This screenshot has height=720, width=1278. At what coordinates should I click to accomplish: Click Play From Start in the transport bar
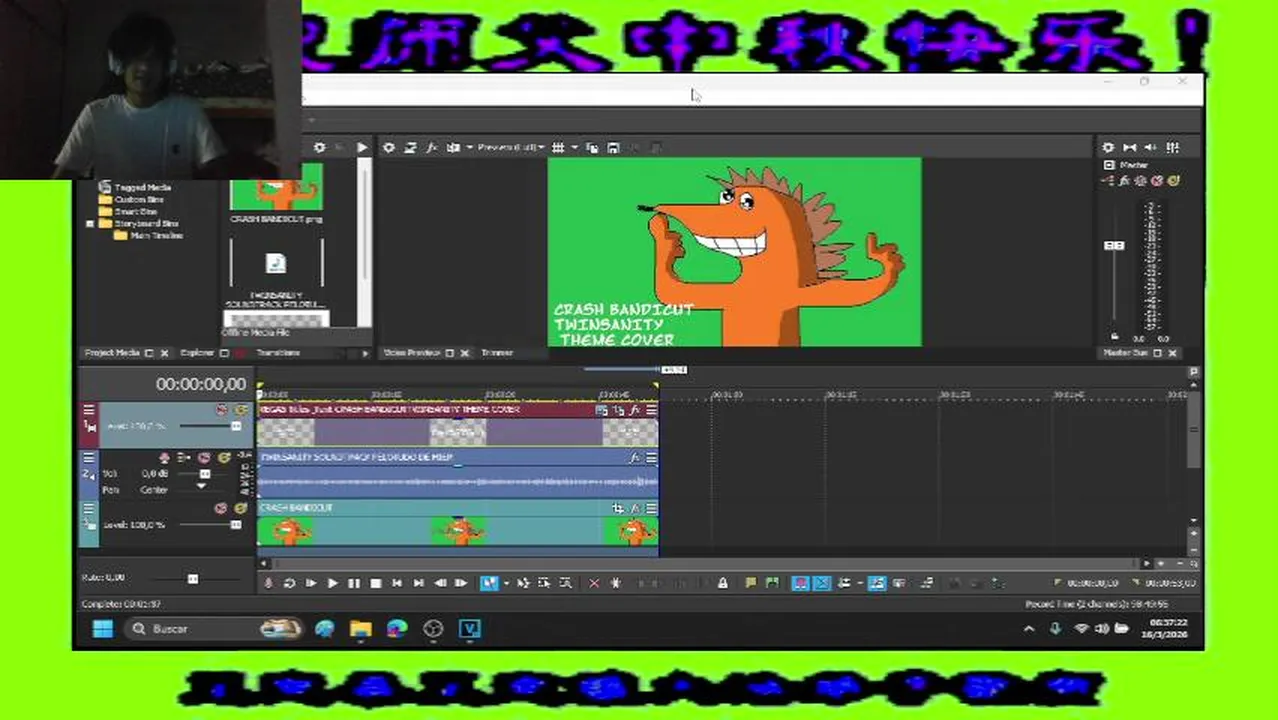311,583
